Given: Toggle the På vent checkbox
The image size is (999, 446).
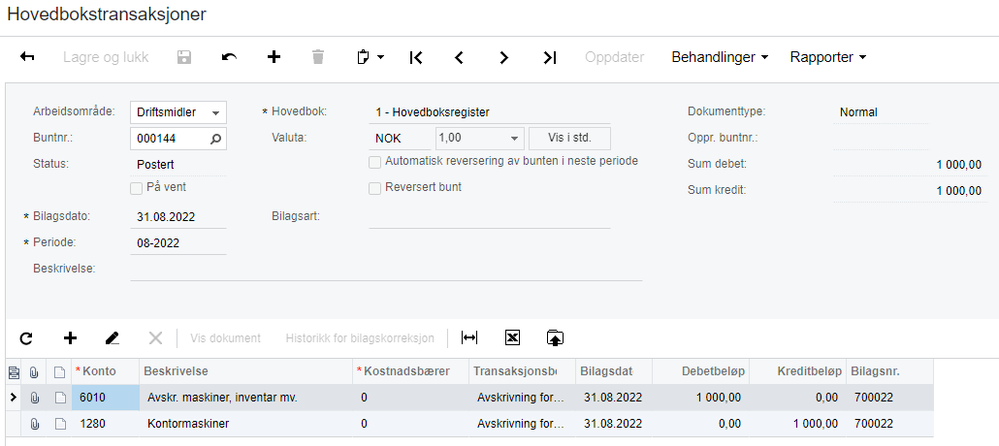Looking at the screenshot, I should click(137, 187).
